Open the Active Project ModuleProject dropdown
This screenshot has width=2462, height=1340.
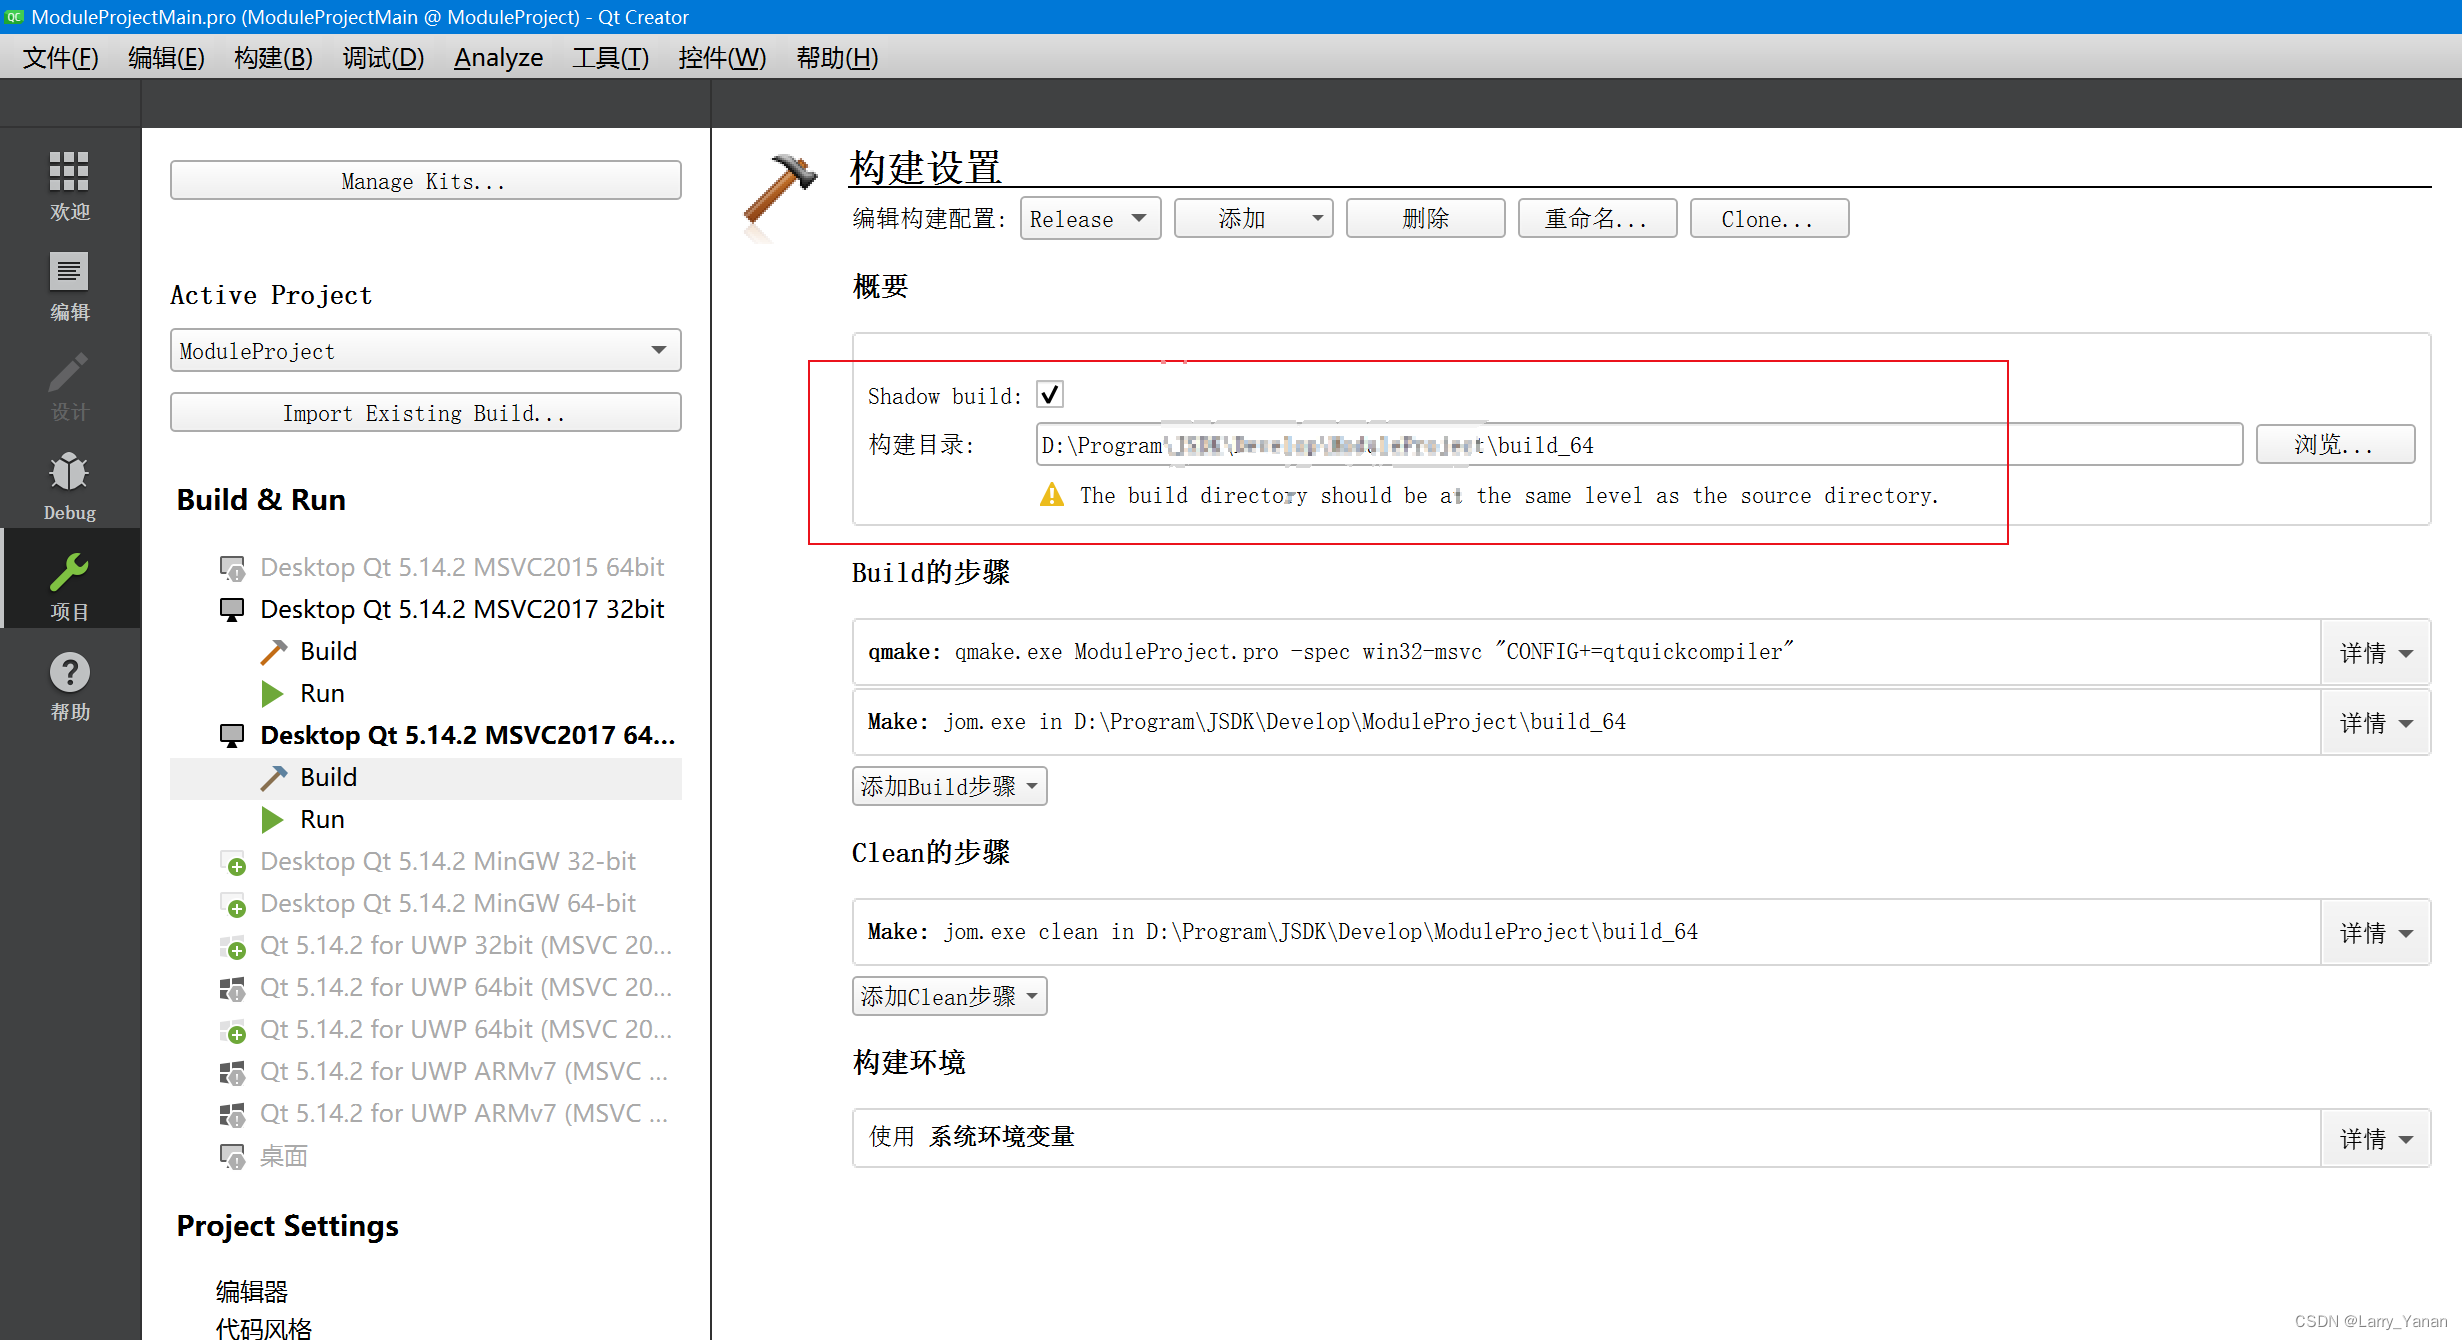click(x=425, y=350)
